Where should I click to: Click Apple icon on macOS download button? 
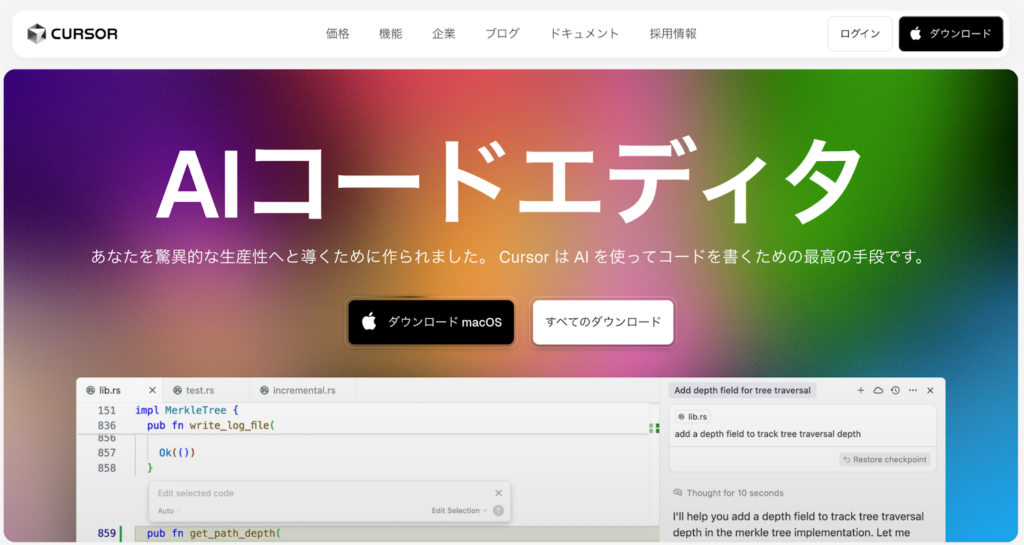370,321
